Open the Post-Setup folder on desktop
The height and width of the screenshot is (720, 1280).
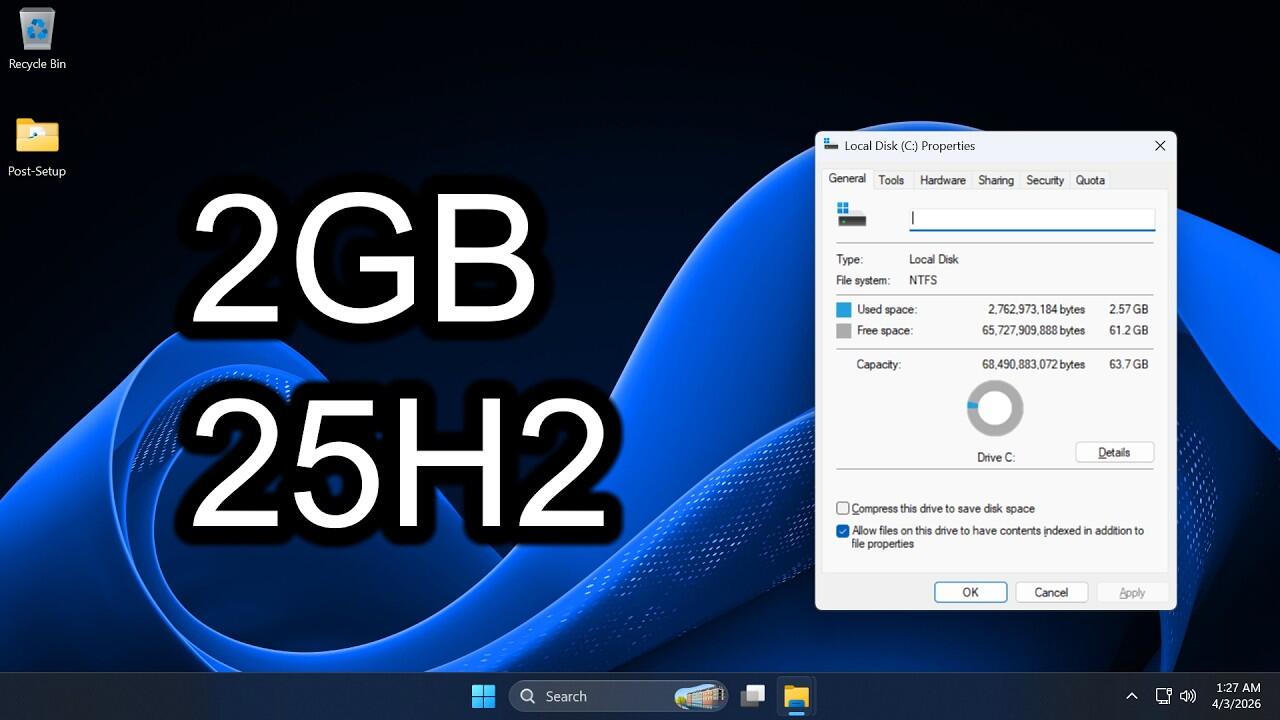tap(37, 136)
